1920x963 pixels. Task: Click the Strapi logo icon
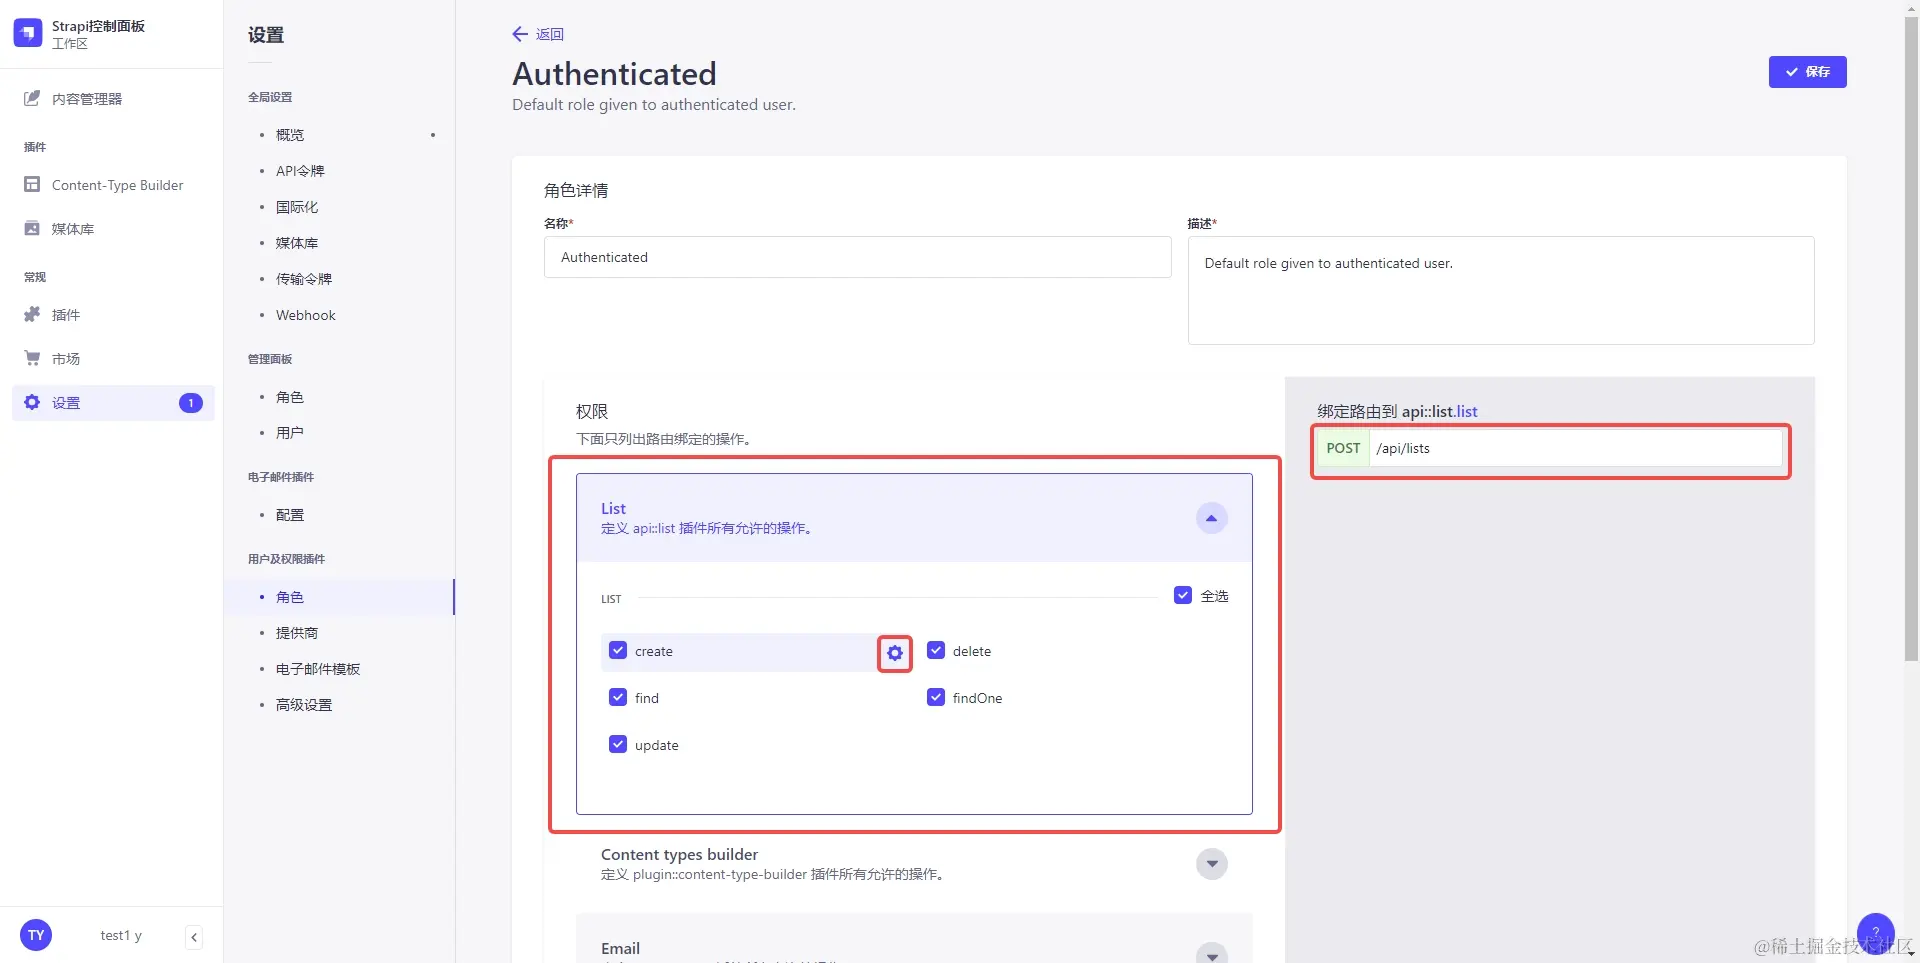tap(28, 33)
